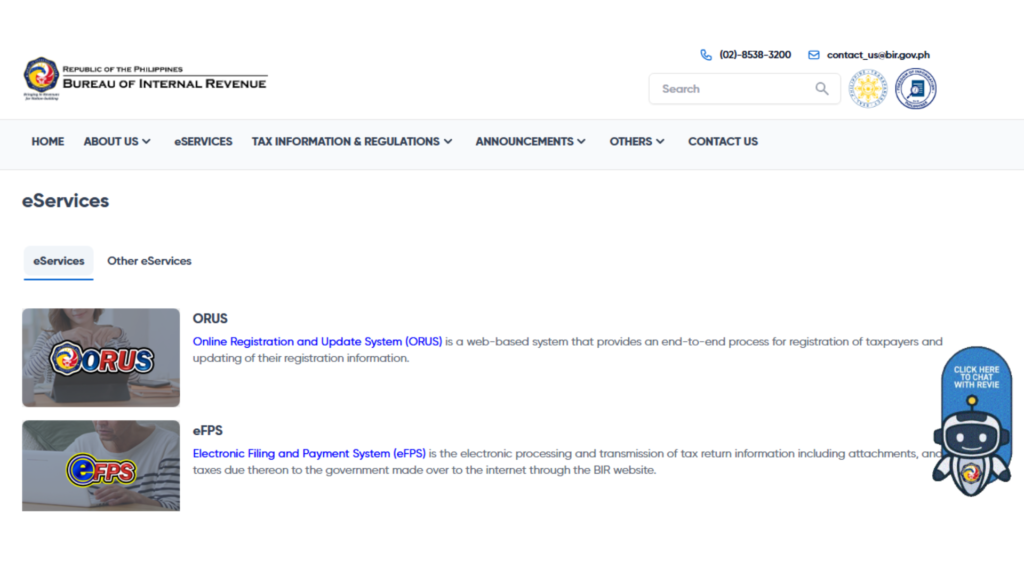The width and height of the screenshot is (1024, 576).
Task: Click the eFPS heading text
Action: click(208, 430)
